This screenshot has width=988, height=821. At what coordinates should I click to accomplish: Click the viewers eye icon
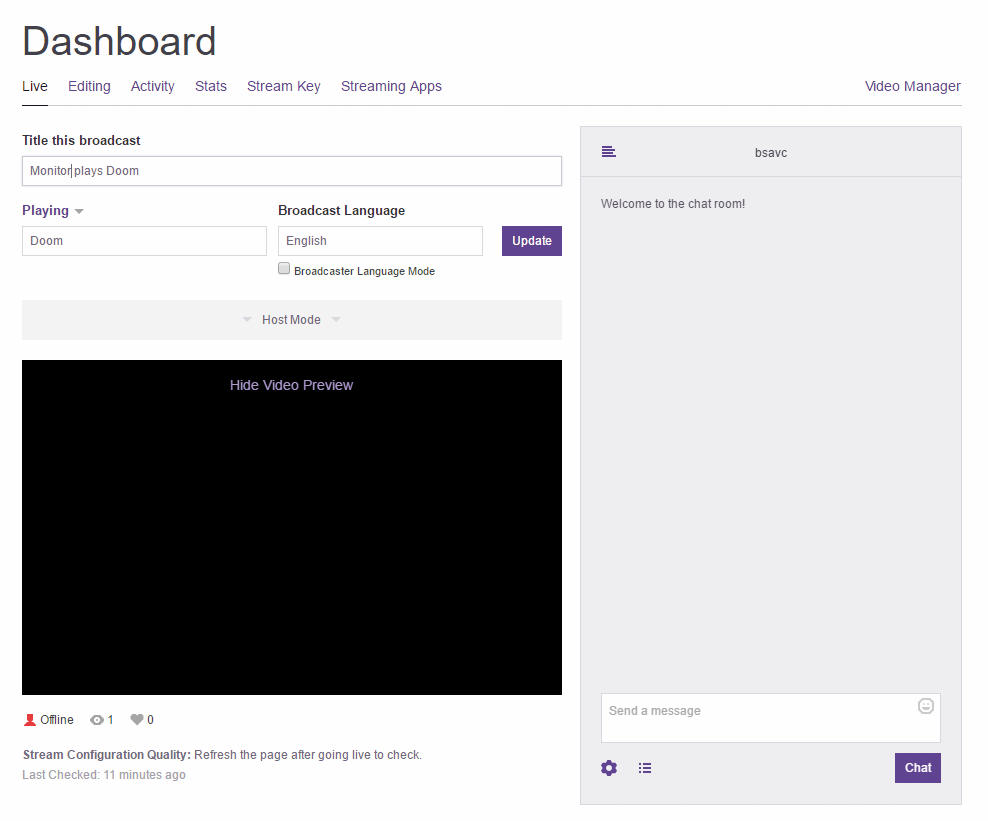(96, 720)
